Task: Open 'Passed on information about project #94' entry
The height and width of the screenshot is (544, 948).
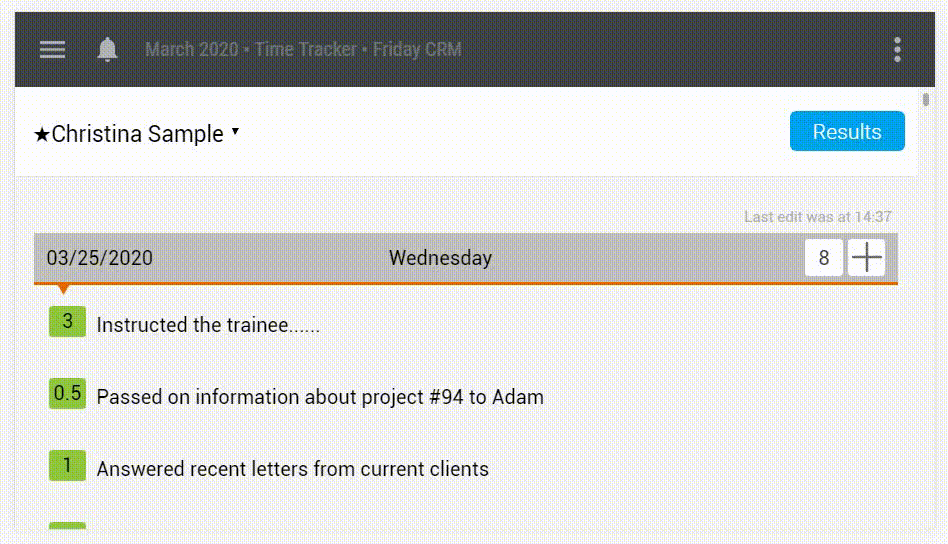Action: tap(320, 397)
